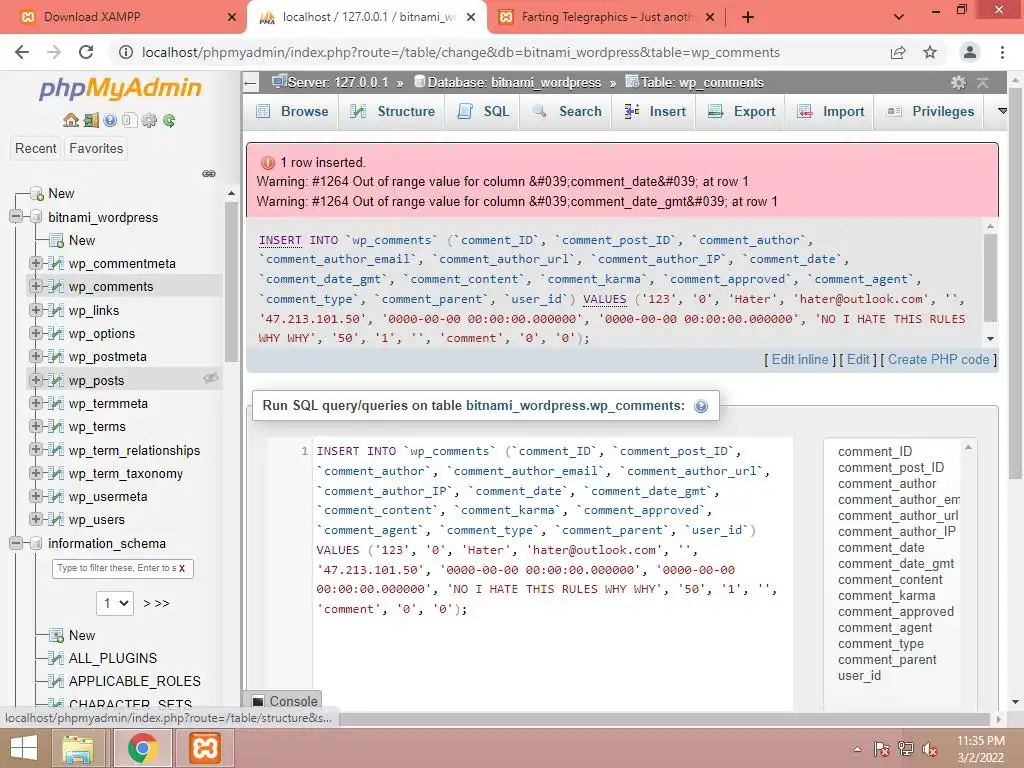Clear the table filter with red X

[182, 568]
